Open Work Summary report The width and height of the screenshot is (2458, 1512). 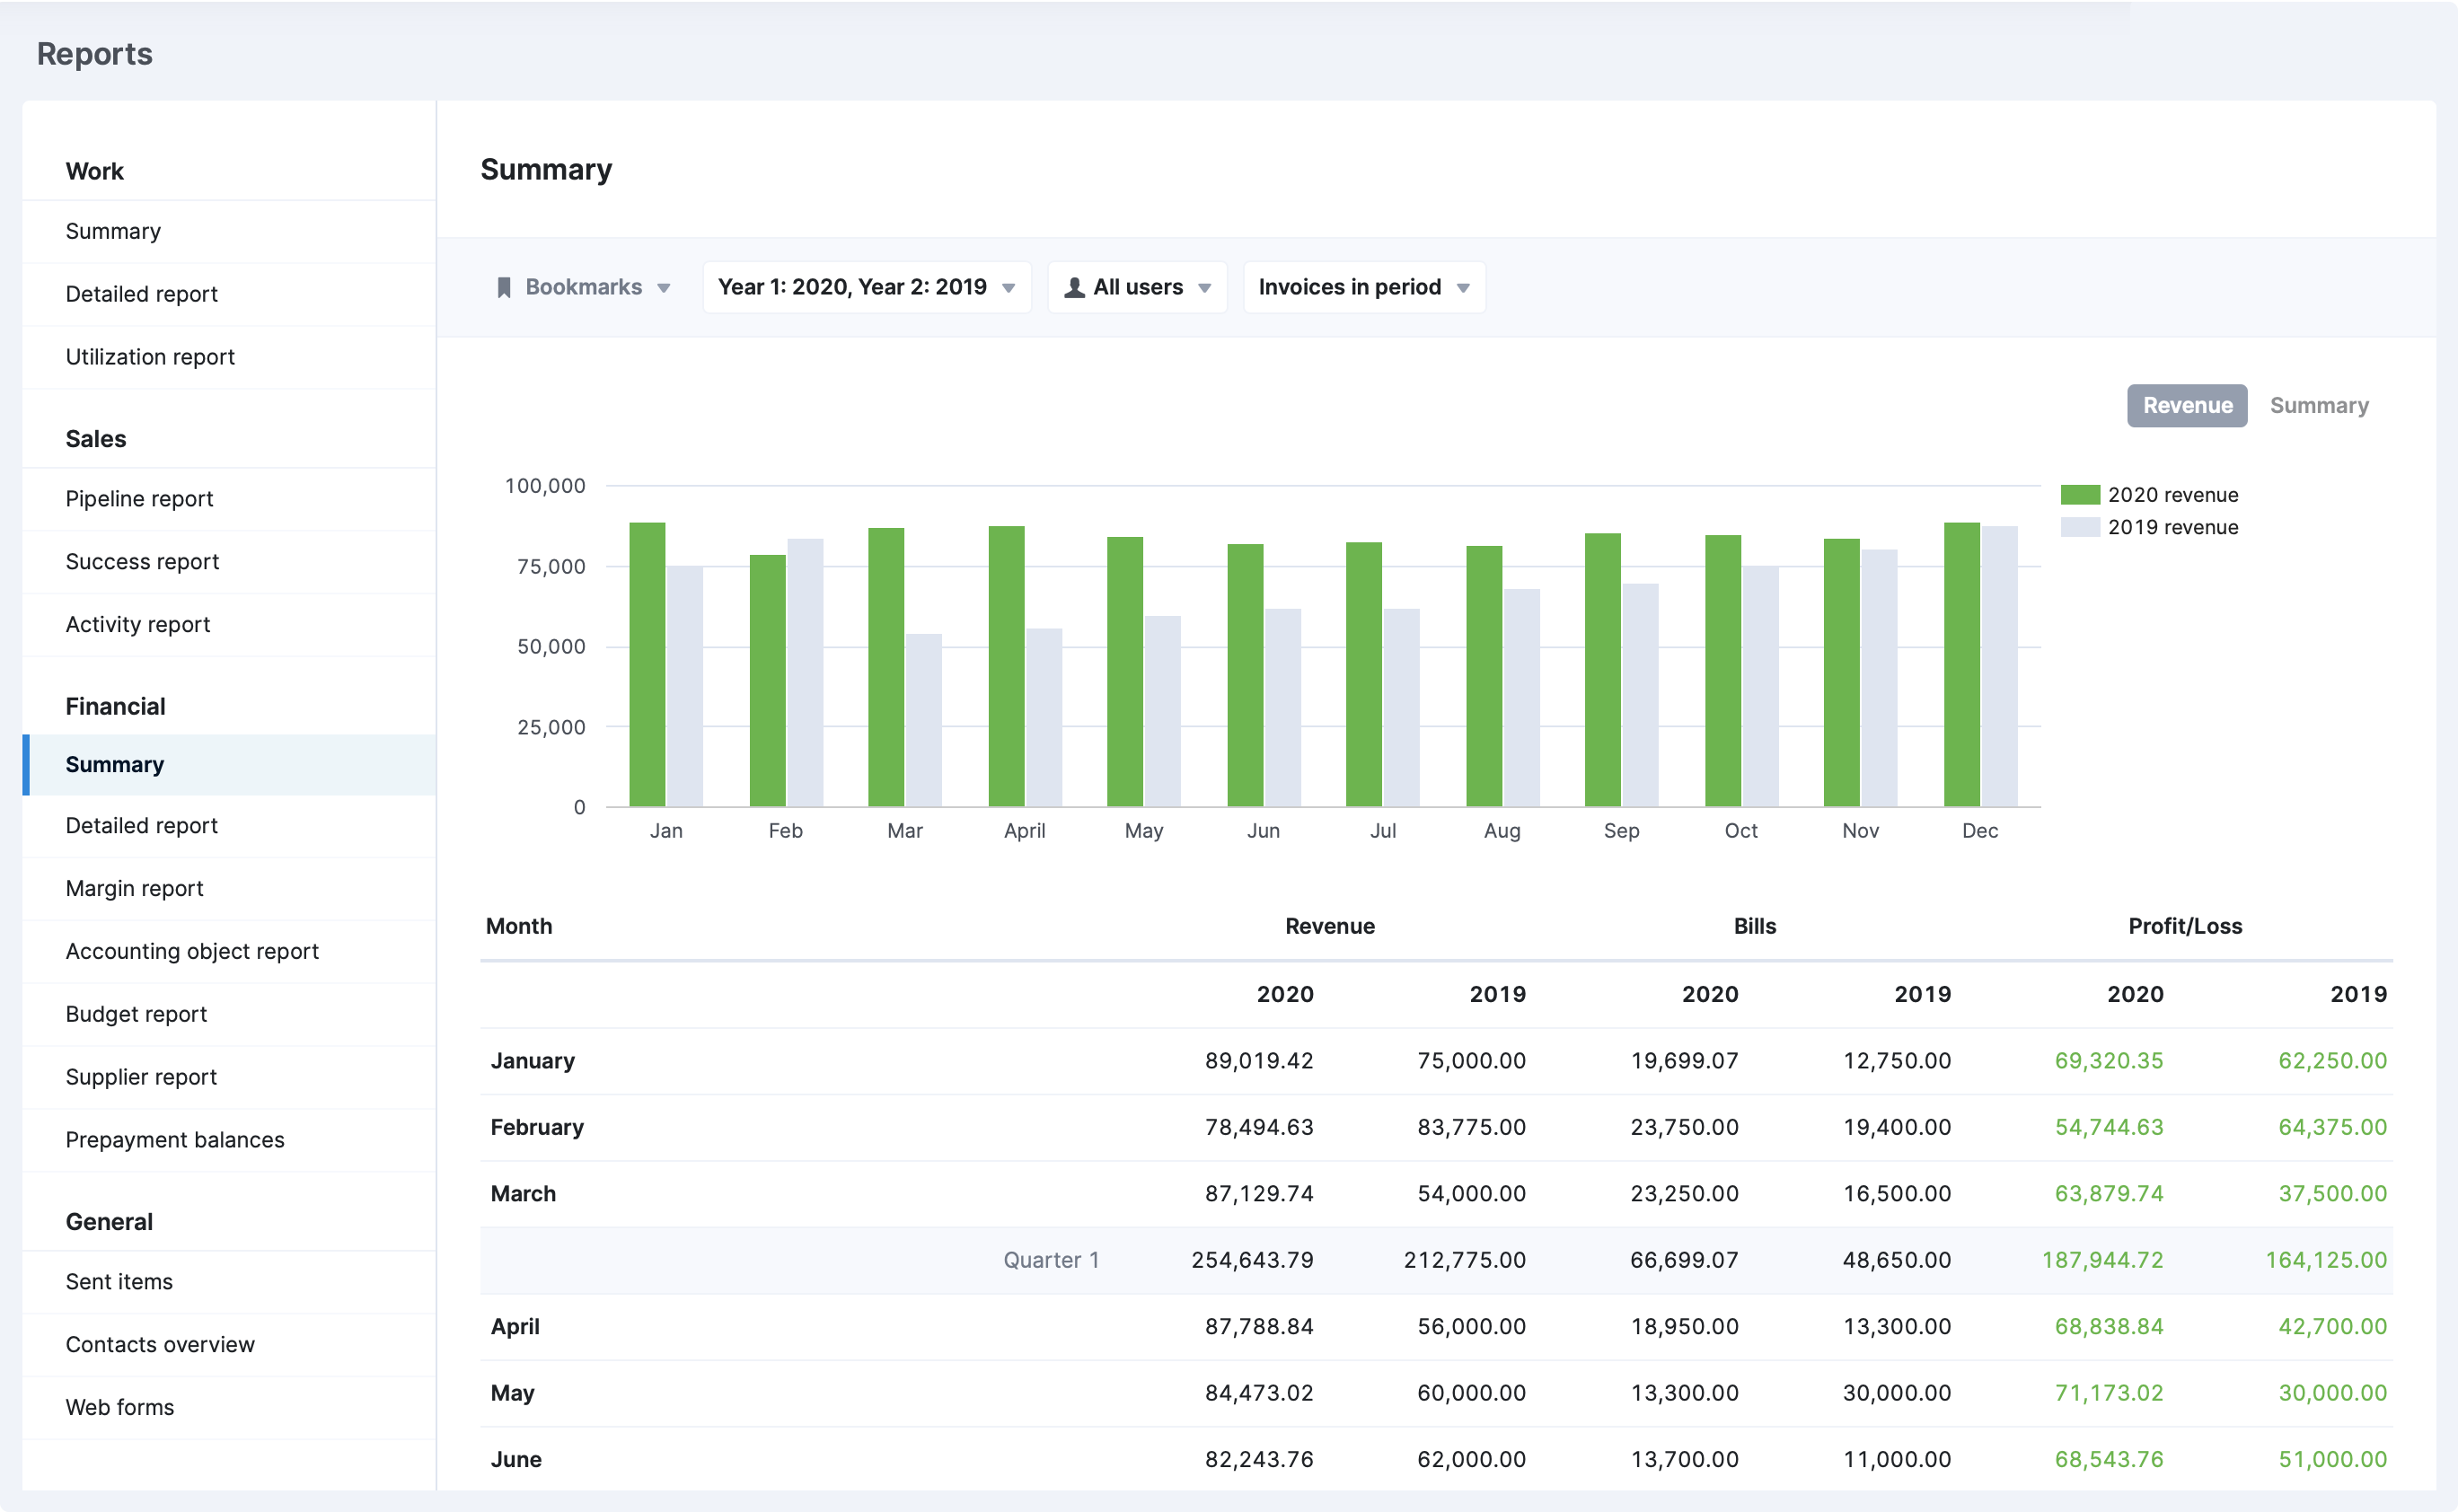[229, 232]
